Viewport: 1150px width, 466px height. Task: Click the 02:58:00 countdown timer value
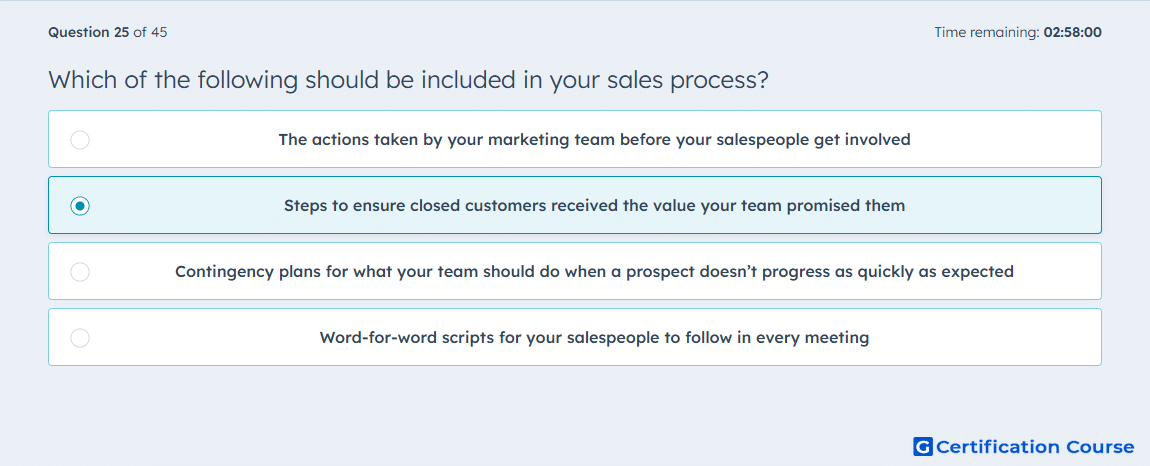click(1072, 32)
